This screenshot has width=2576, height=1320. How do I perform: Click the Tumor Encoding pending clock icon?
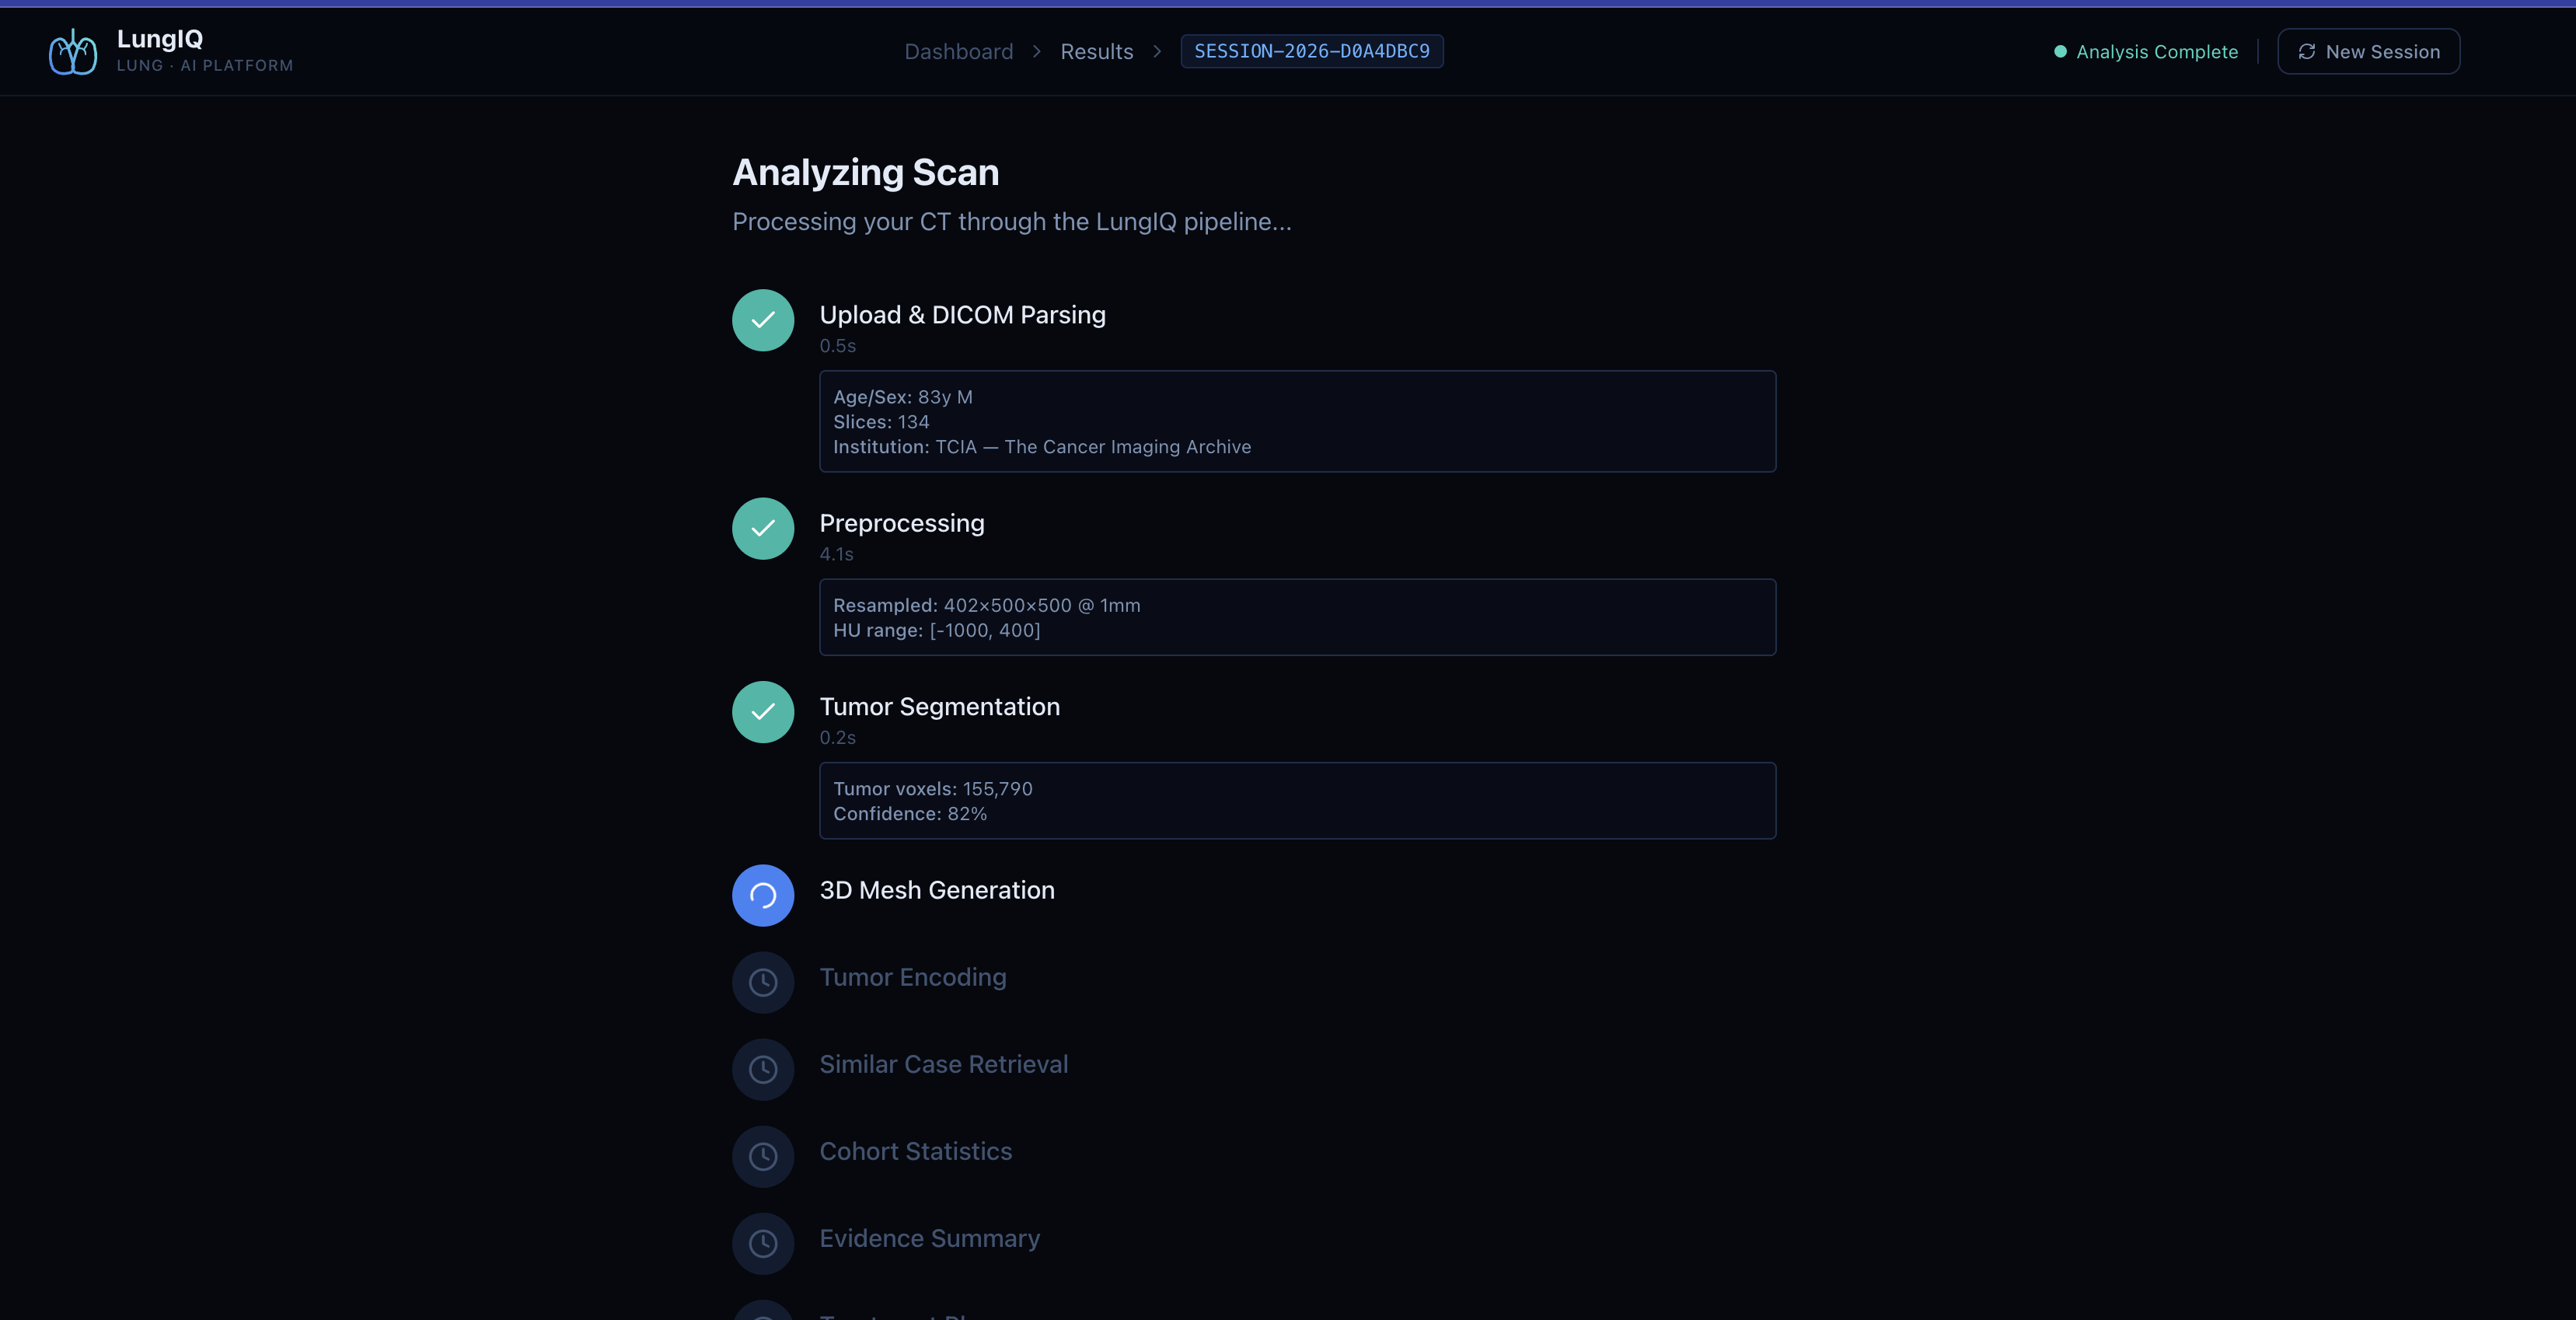(x=762, y=982)
